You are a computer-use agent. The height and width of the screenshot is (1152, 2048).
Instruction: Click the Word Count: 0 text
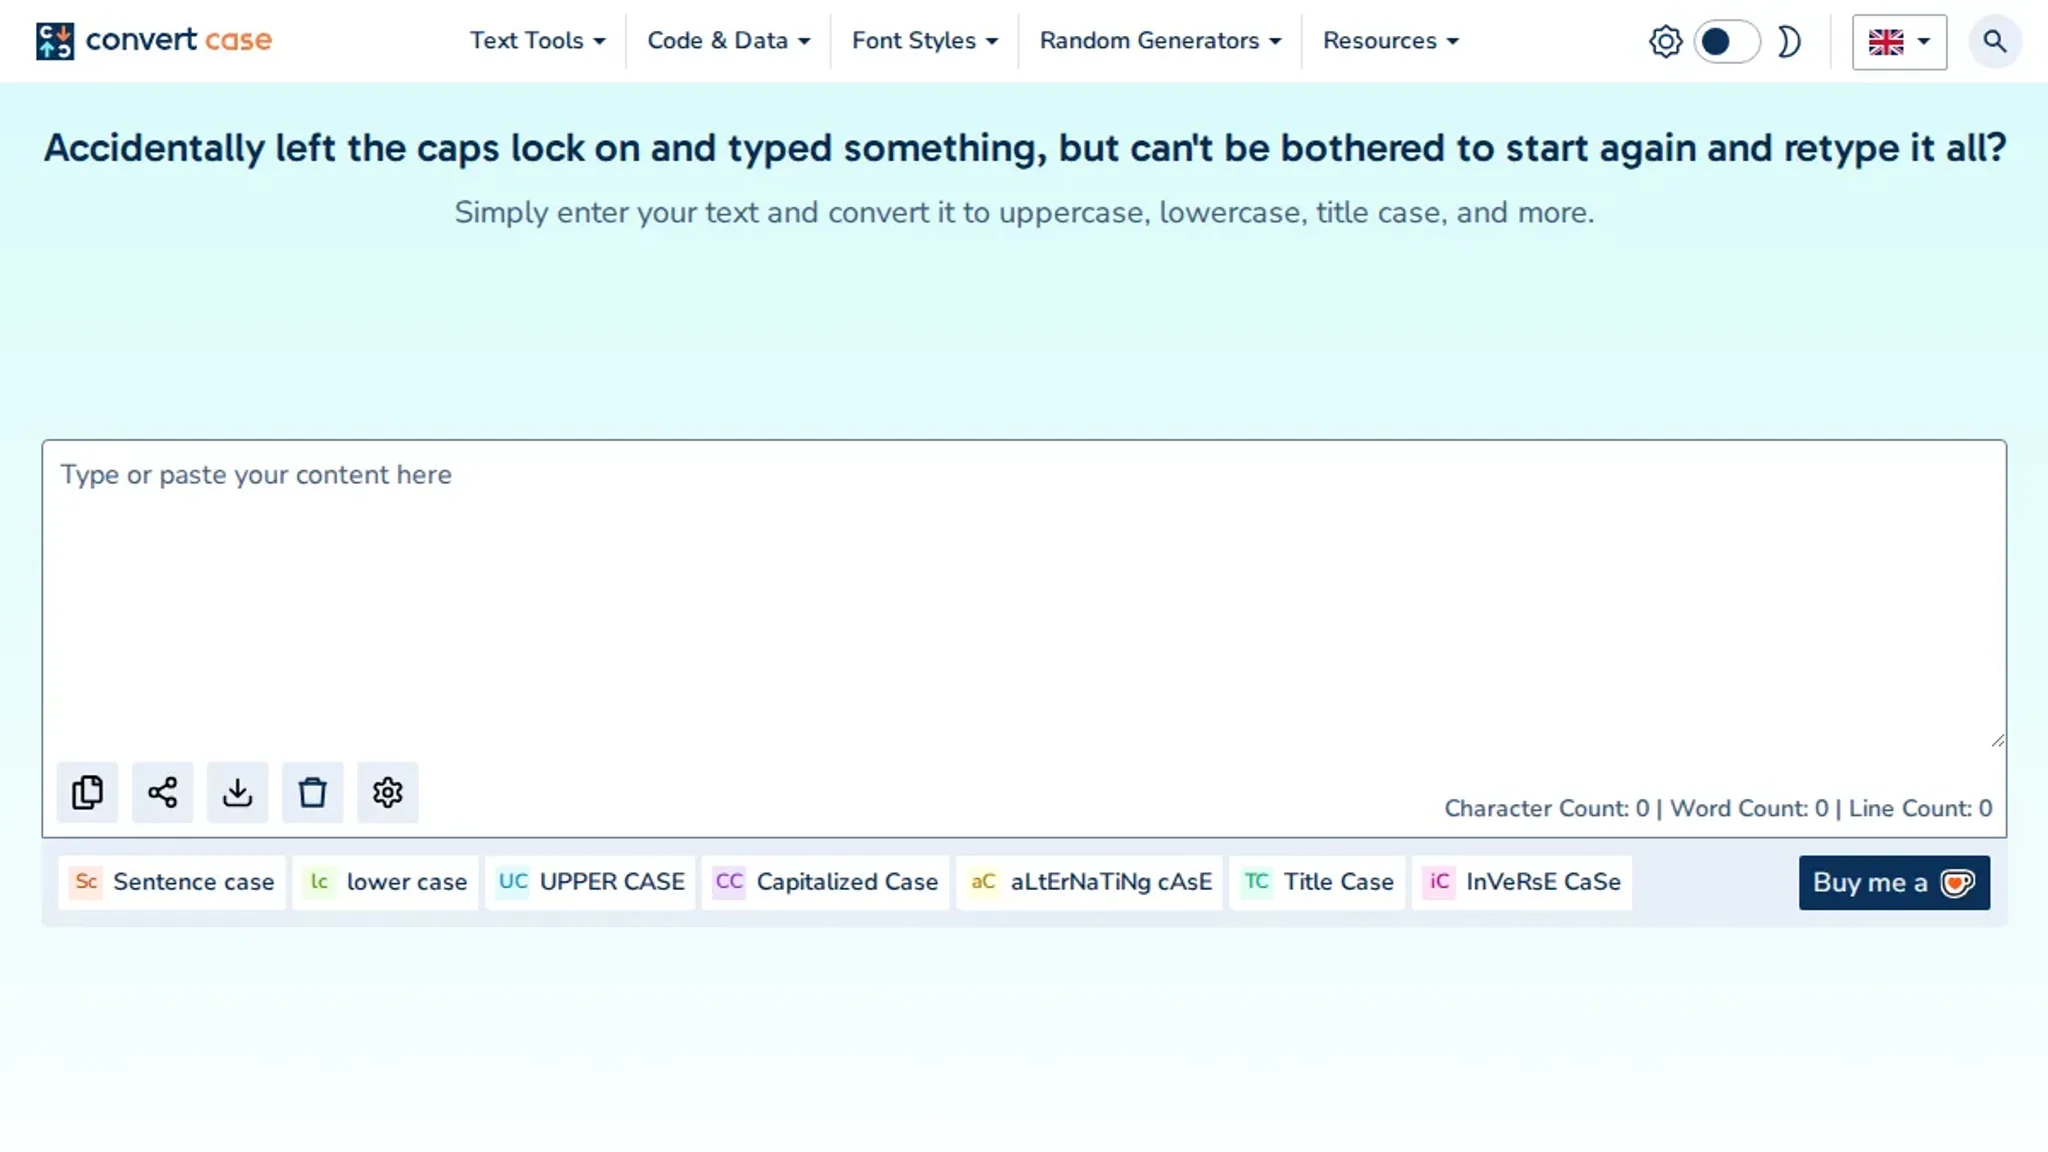click(x=1749, y=808)
